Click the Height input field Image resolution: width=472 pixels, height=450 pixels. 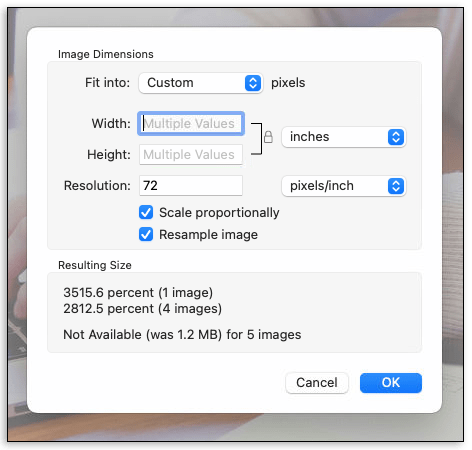(x=191, y=155)
